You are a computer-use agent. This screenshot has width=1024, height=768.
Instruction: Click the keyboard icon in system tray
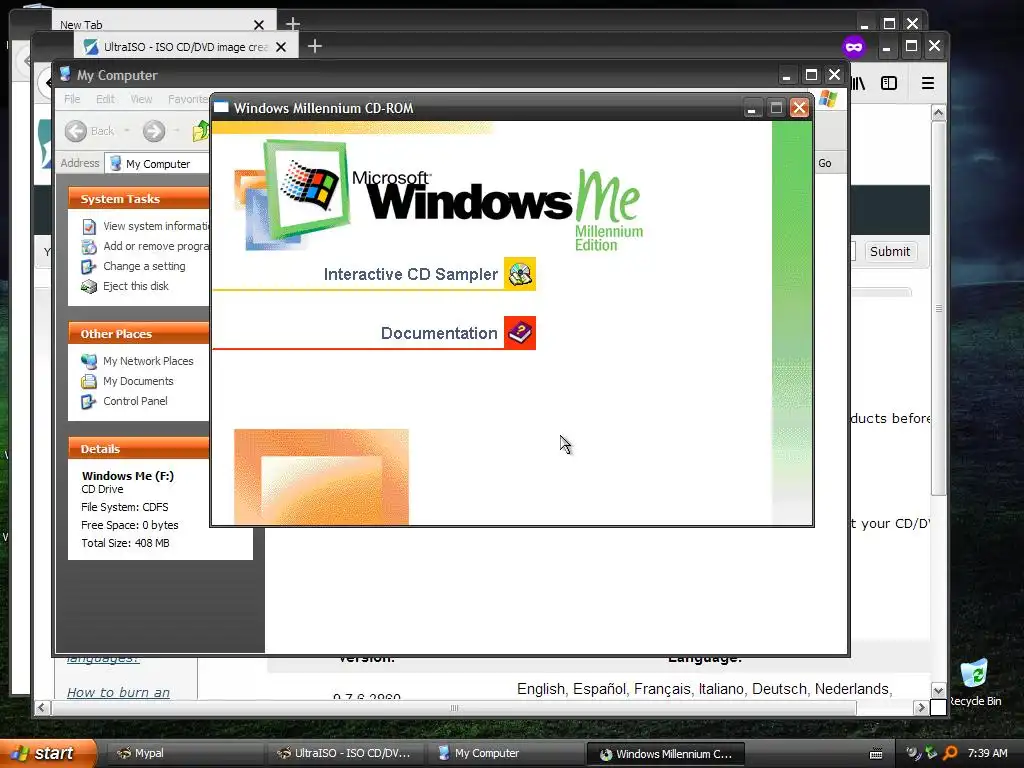coord(876,754)
